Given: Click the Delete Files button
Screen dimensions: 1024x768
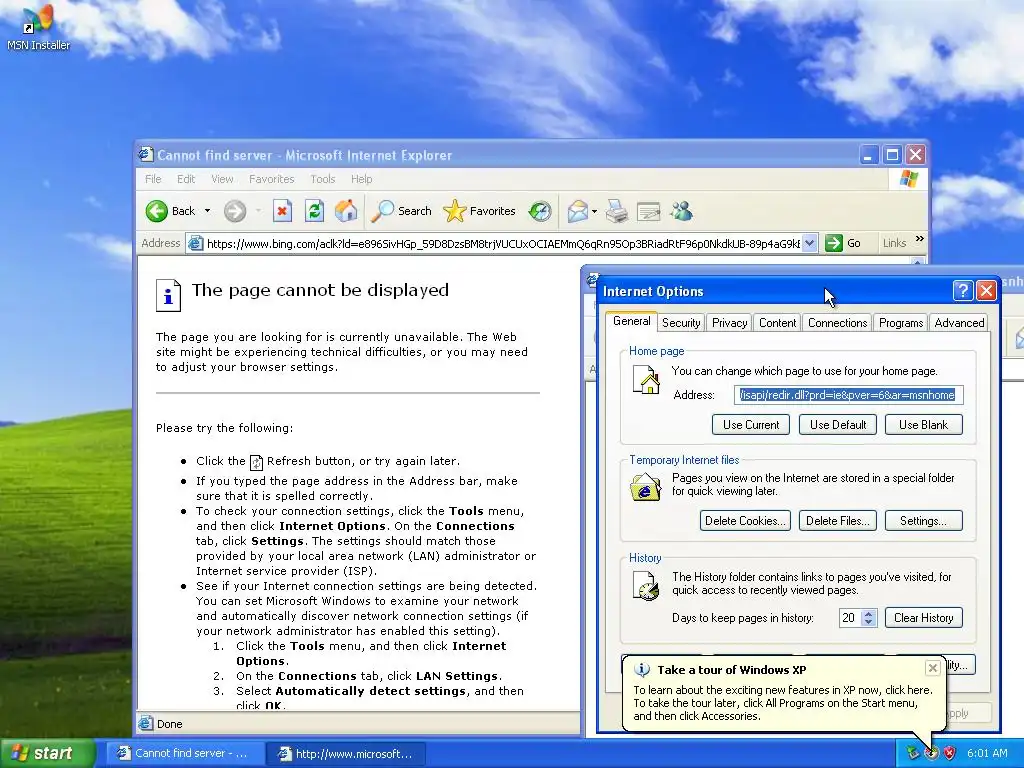Looking at the screenshot, I should 838,520.
